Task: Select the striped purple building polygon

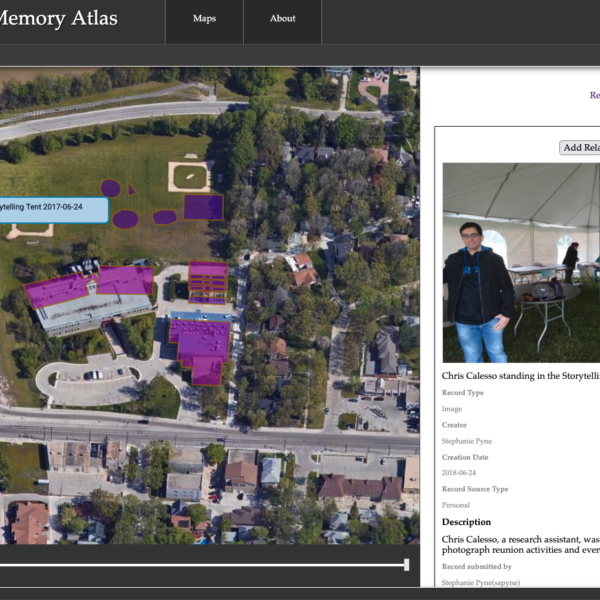Action: pyautogui.click(x=208, y=281)
